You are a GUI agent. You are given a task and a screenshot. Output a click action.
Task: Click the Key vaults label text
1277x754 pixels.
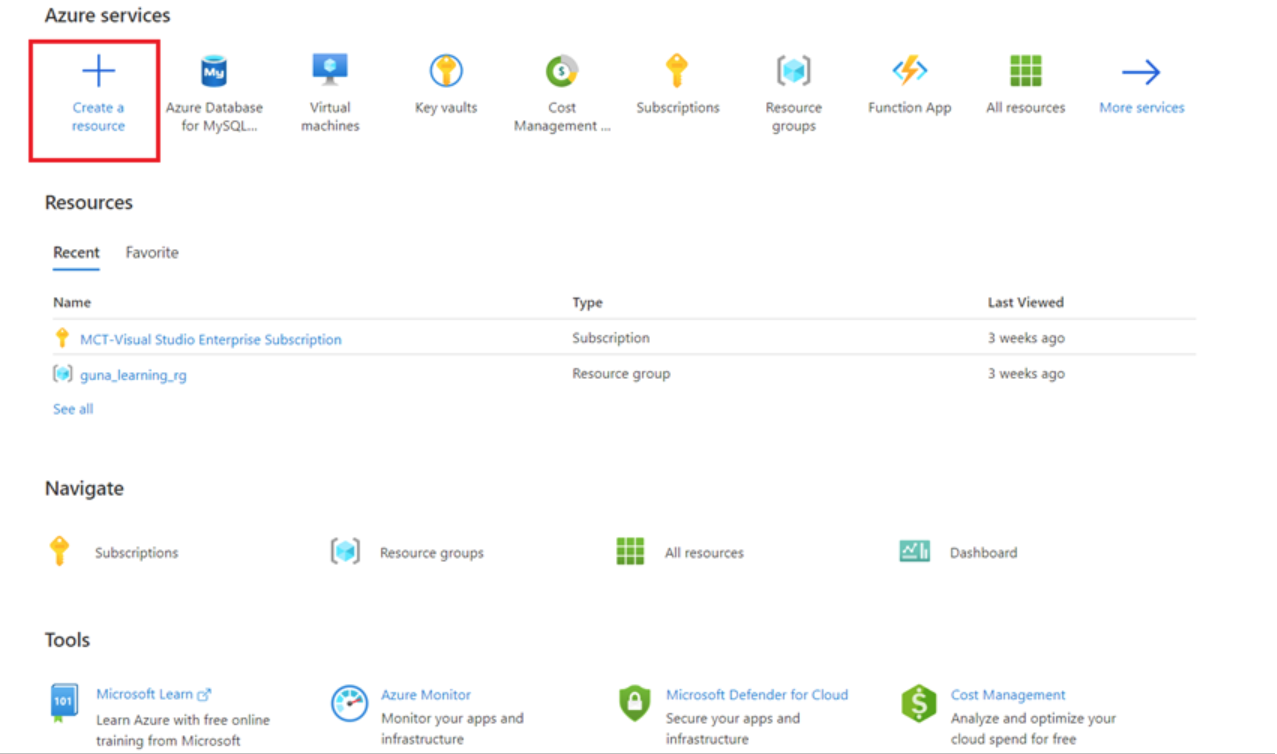446,107
